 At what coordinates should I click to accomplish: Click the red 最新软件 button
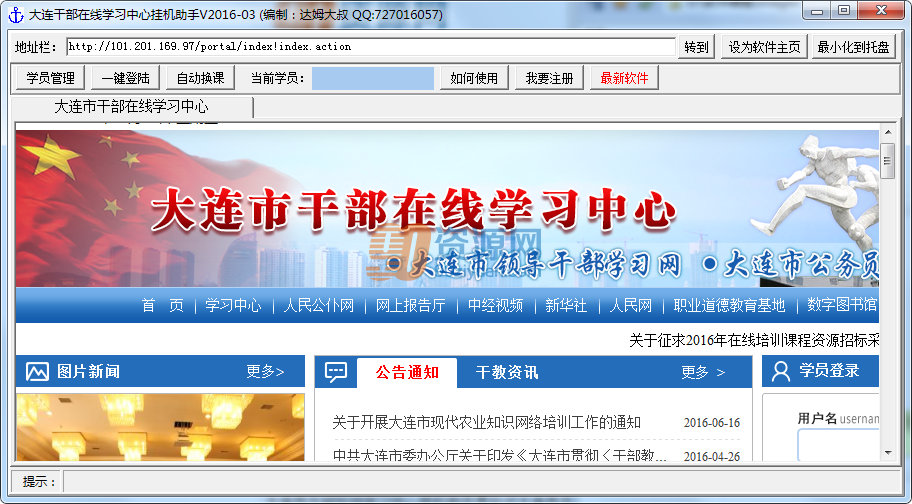coord(624,78)
